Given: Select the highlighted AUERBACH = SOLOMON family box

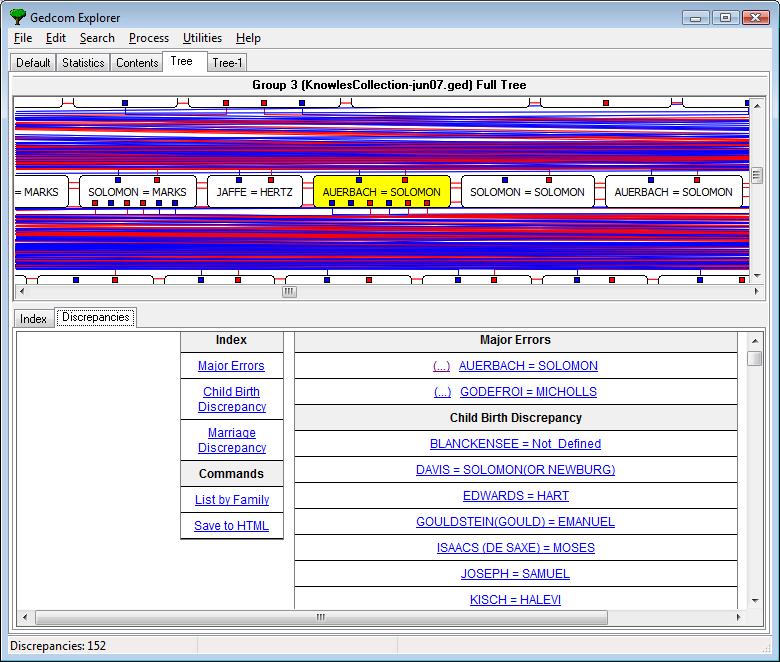Looking at the screenshot, I should click(x=382, y=191).
